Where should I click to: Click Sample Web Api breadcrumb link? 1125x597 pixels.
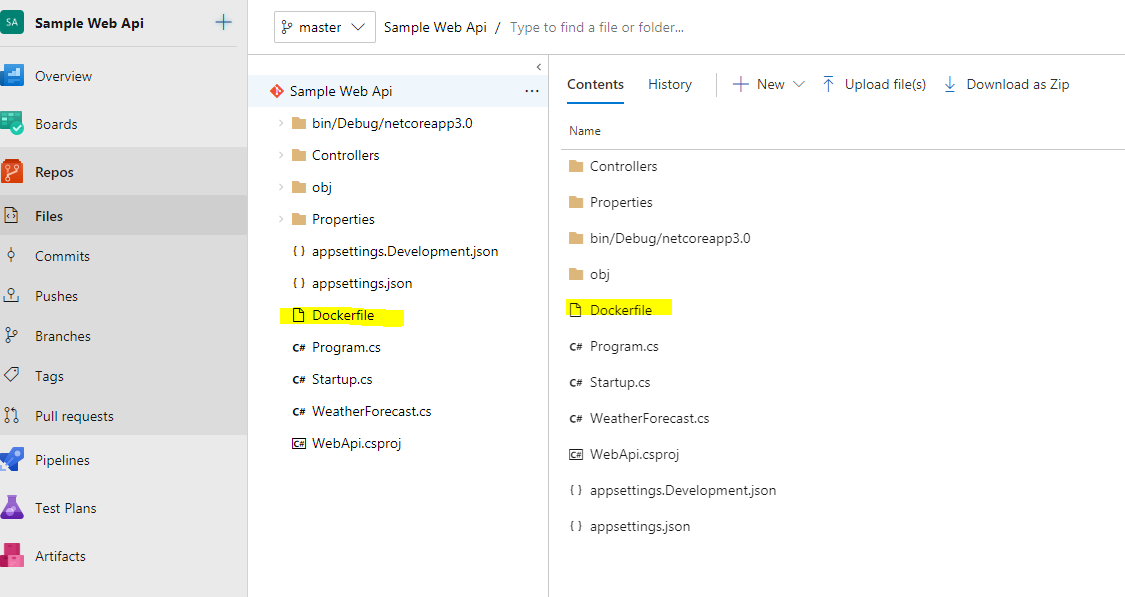coord(435,27)
